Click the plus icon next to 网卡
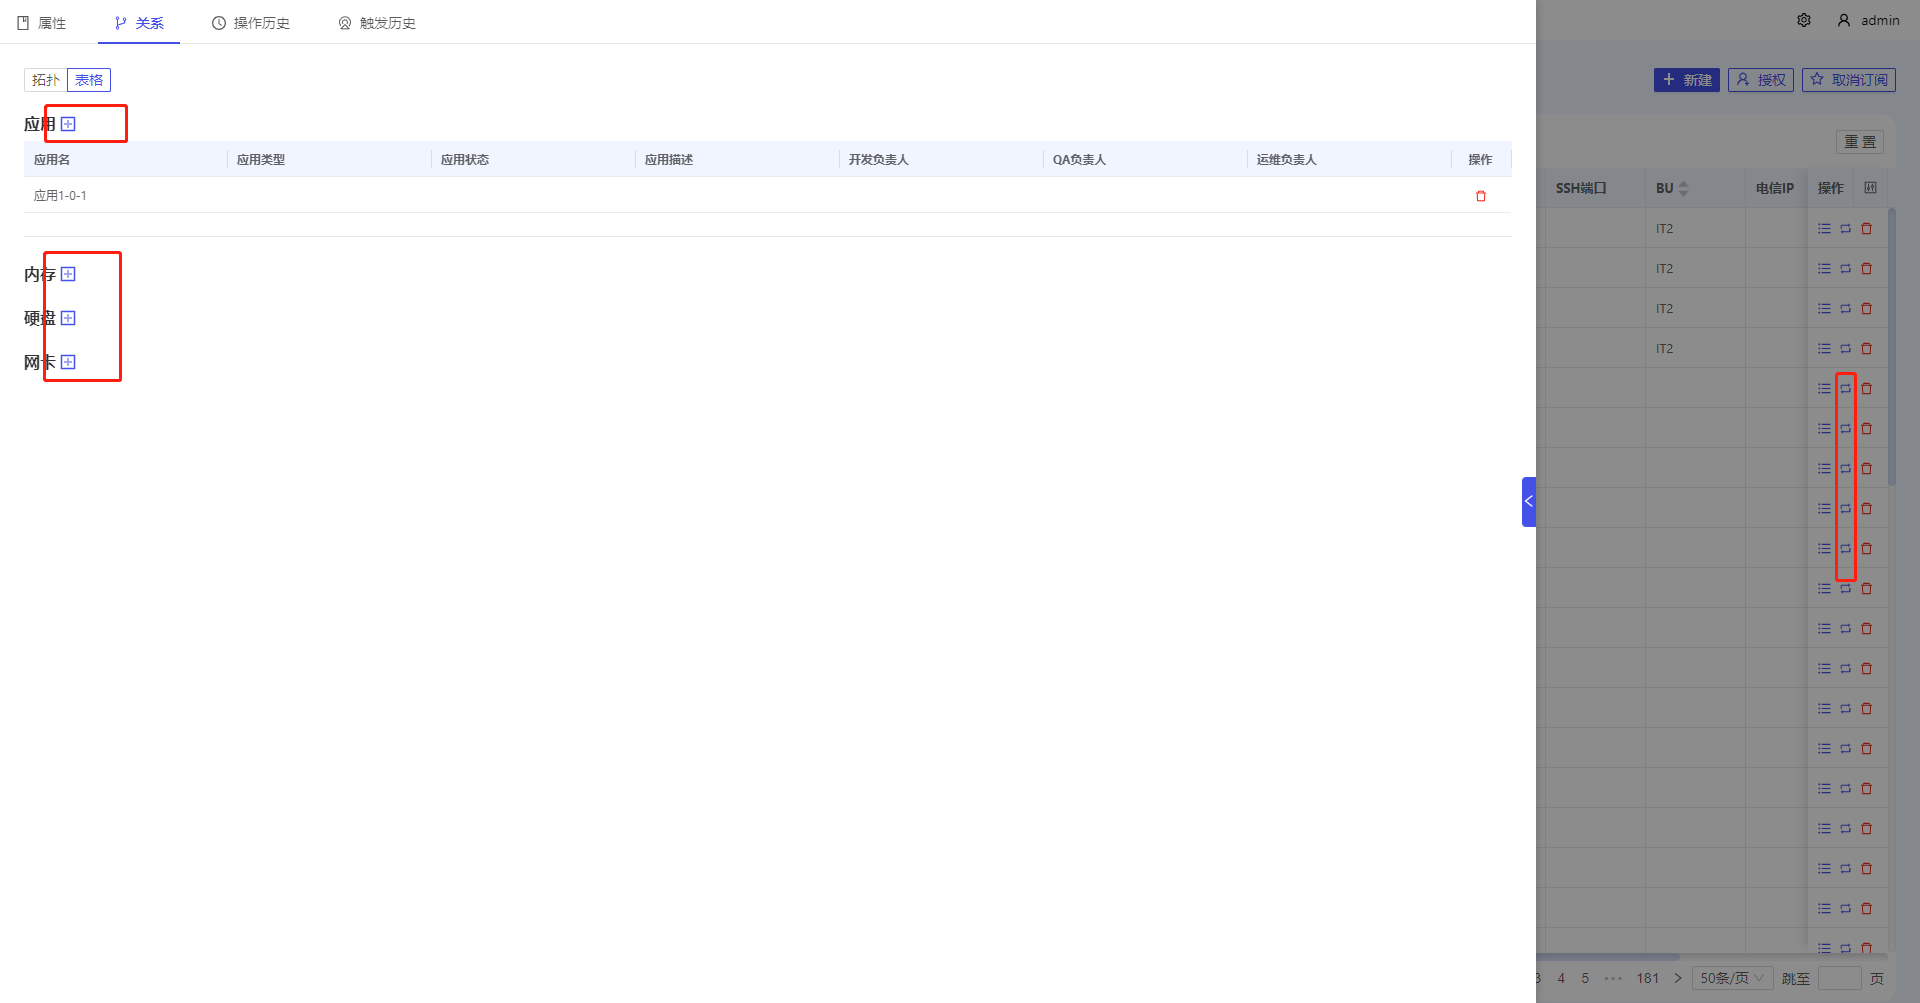 click(68, 362)
